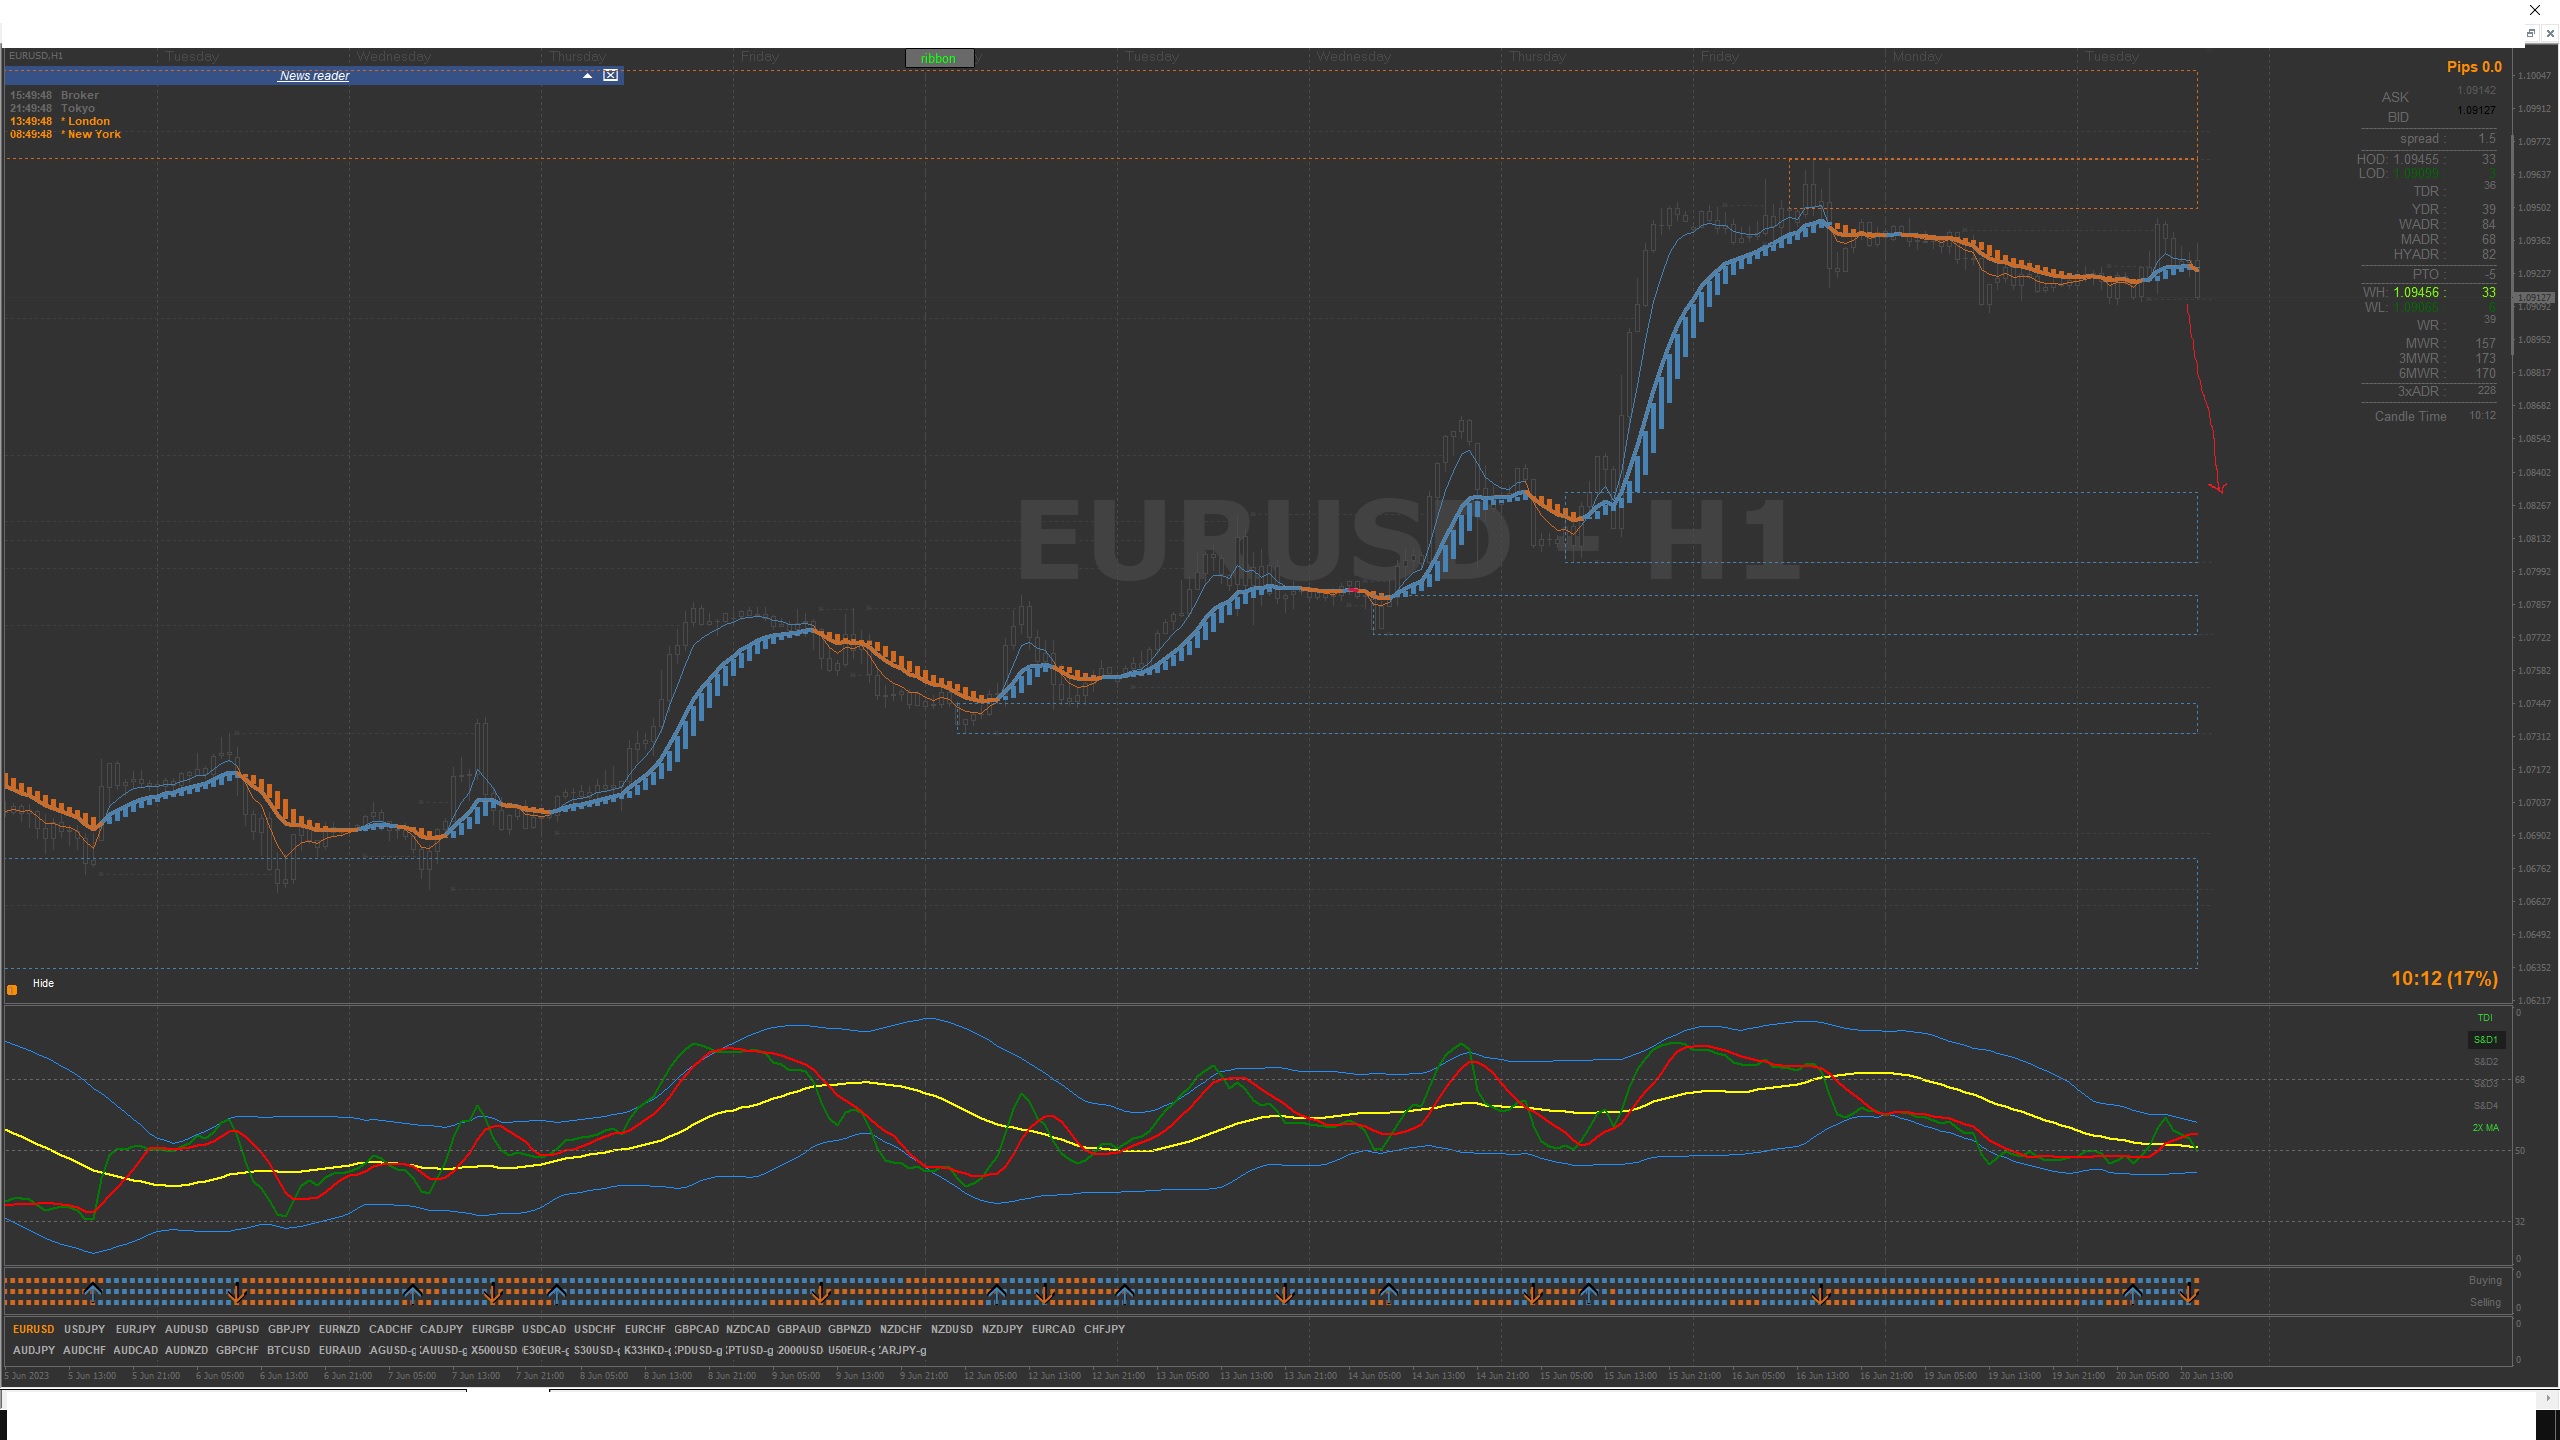The width and height of the screenshot is (2560, 1440).
Task: Switch chart to USDJPY symbol
Action: (x=84, y=1329)
